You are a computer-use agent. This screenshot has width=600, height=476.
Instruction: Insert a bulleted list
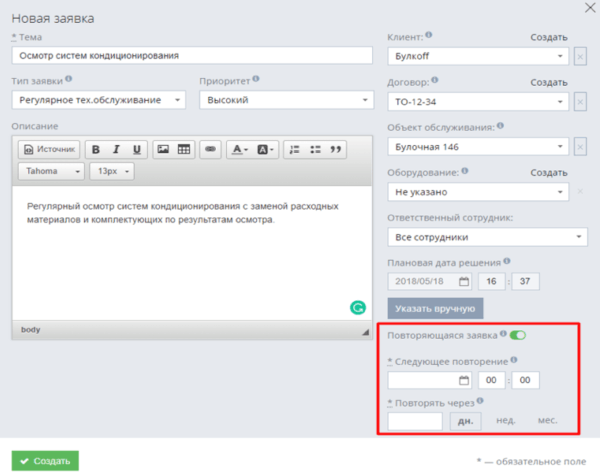click(315, 150)
